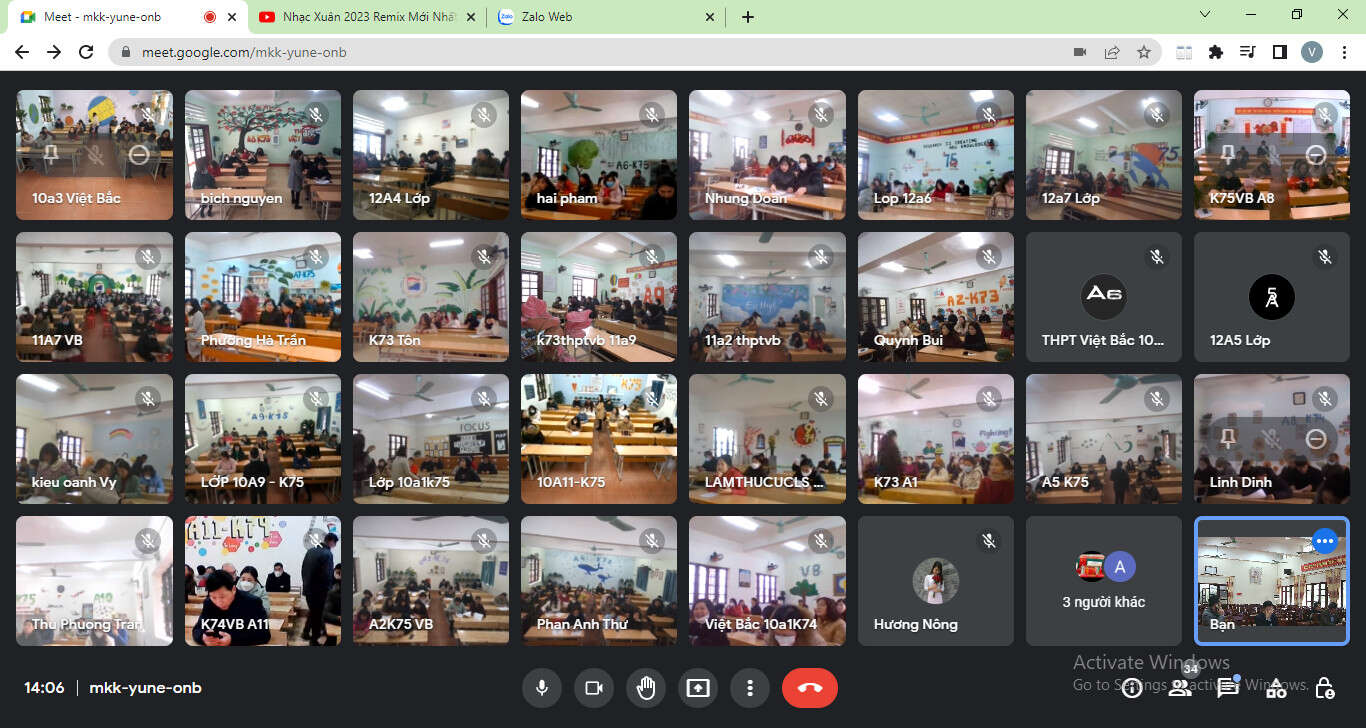Click the red Leave call button
This screenshot has height=728, width=1366.
pyautogui.click(x=810, y=688)
